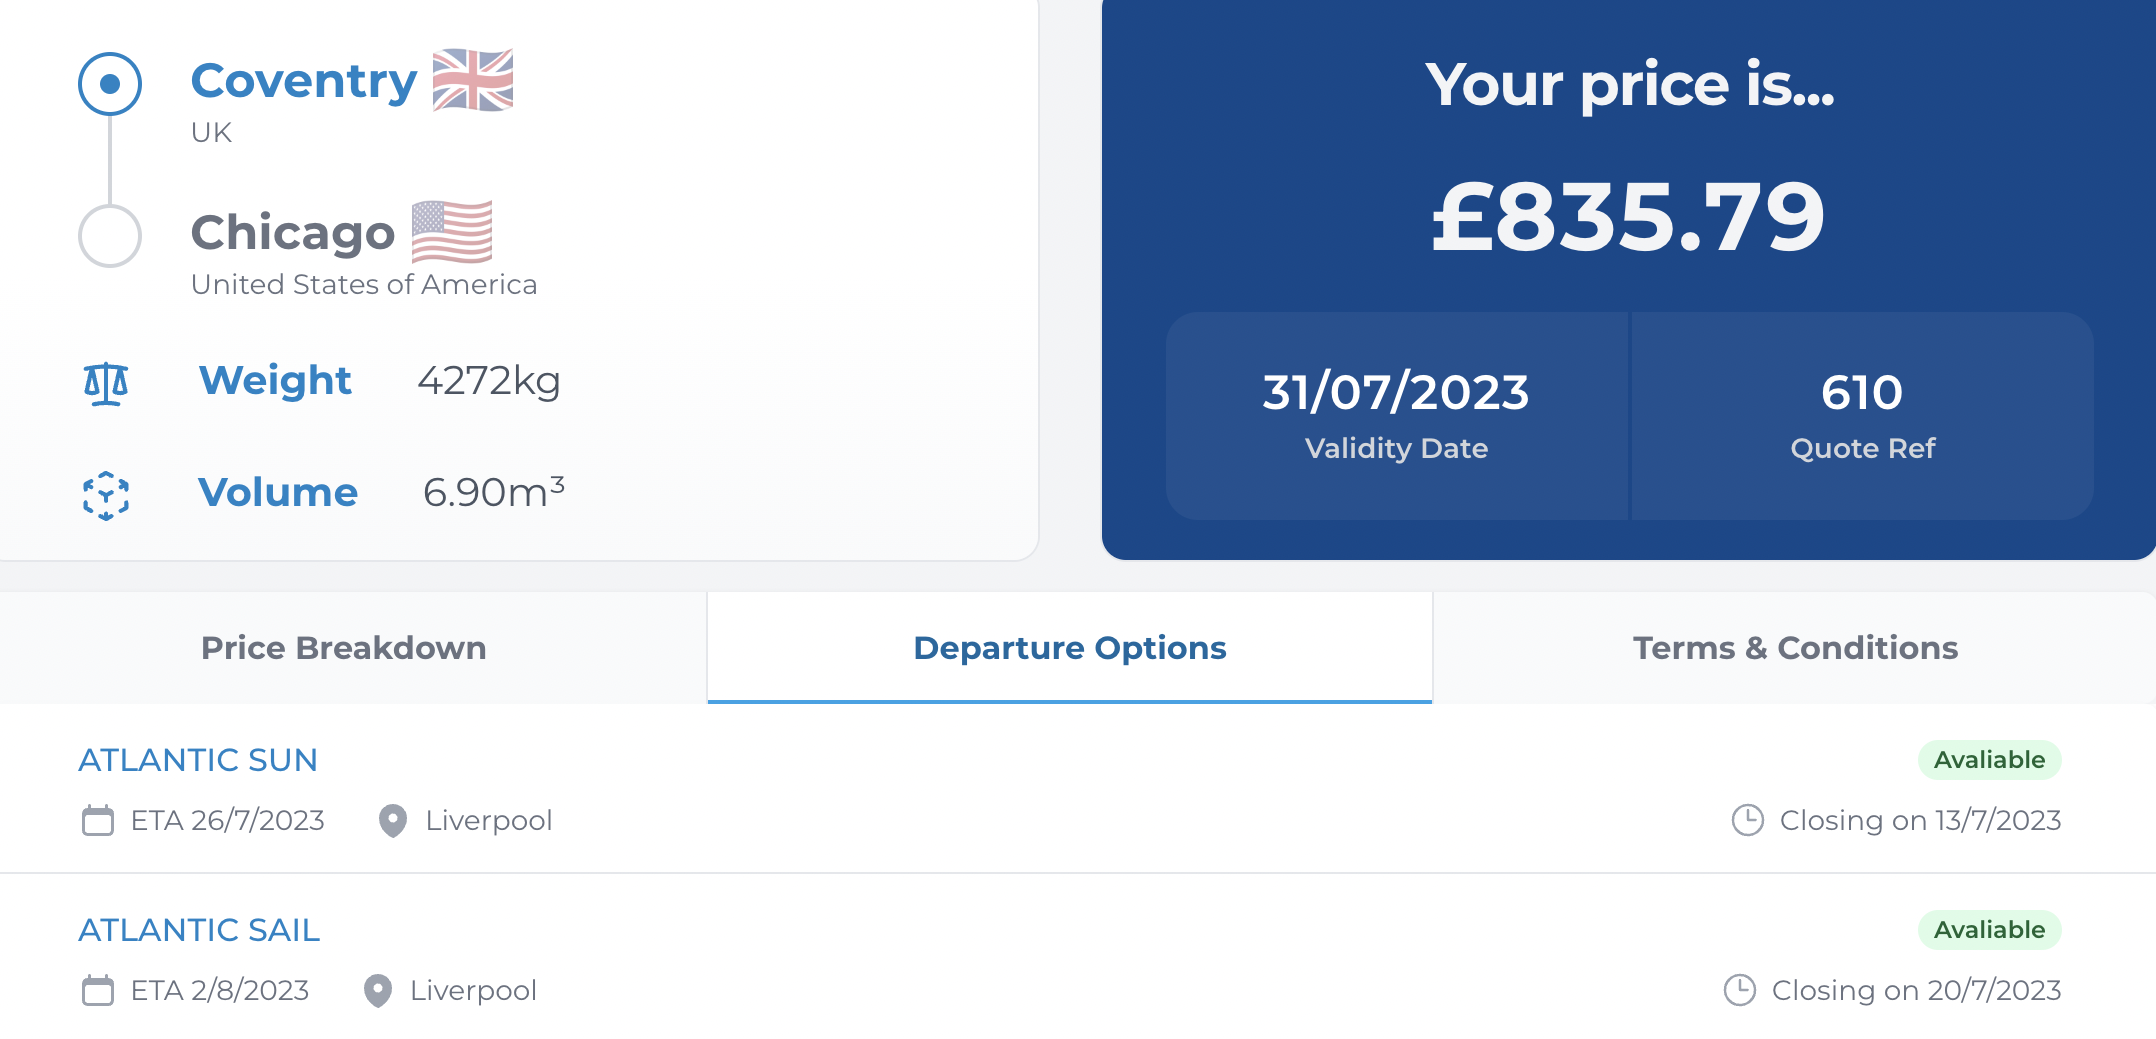Open the Price Breakdown tab

tap(343, 648)
